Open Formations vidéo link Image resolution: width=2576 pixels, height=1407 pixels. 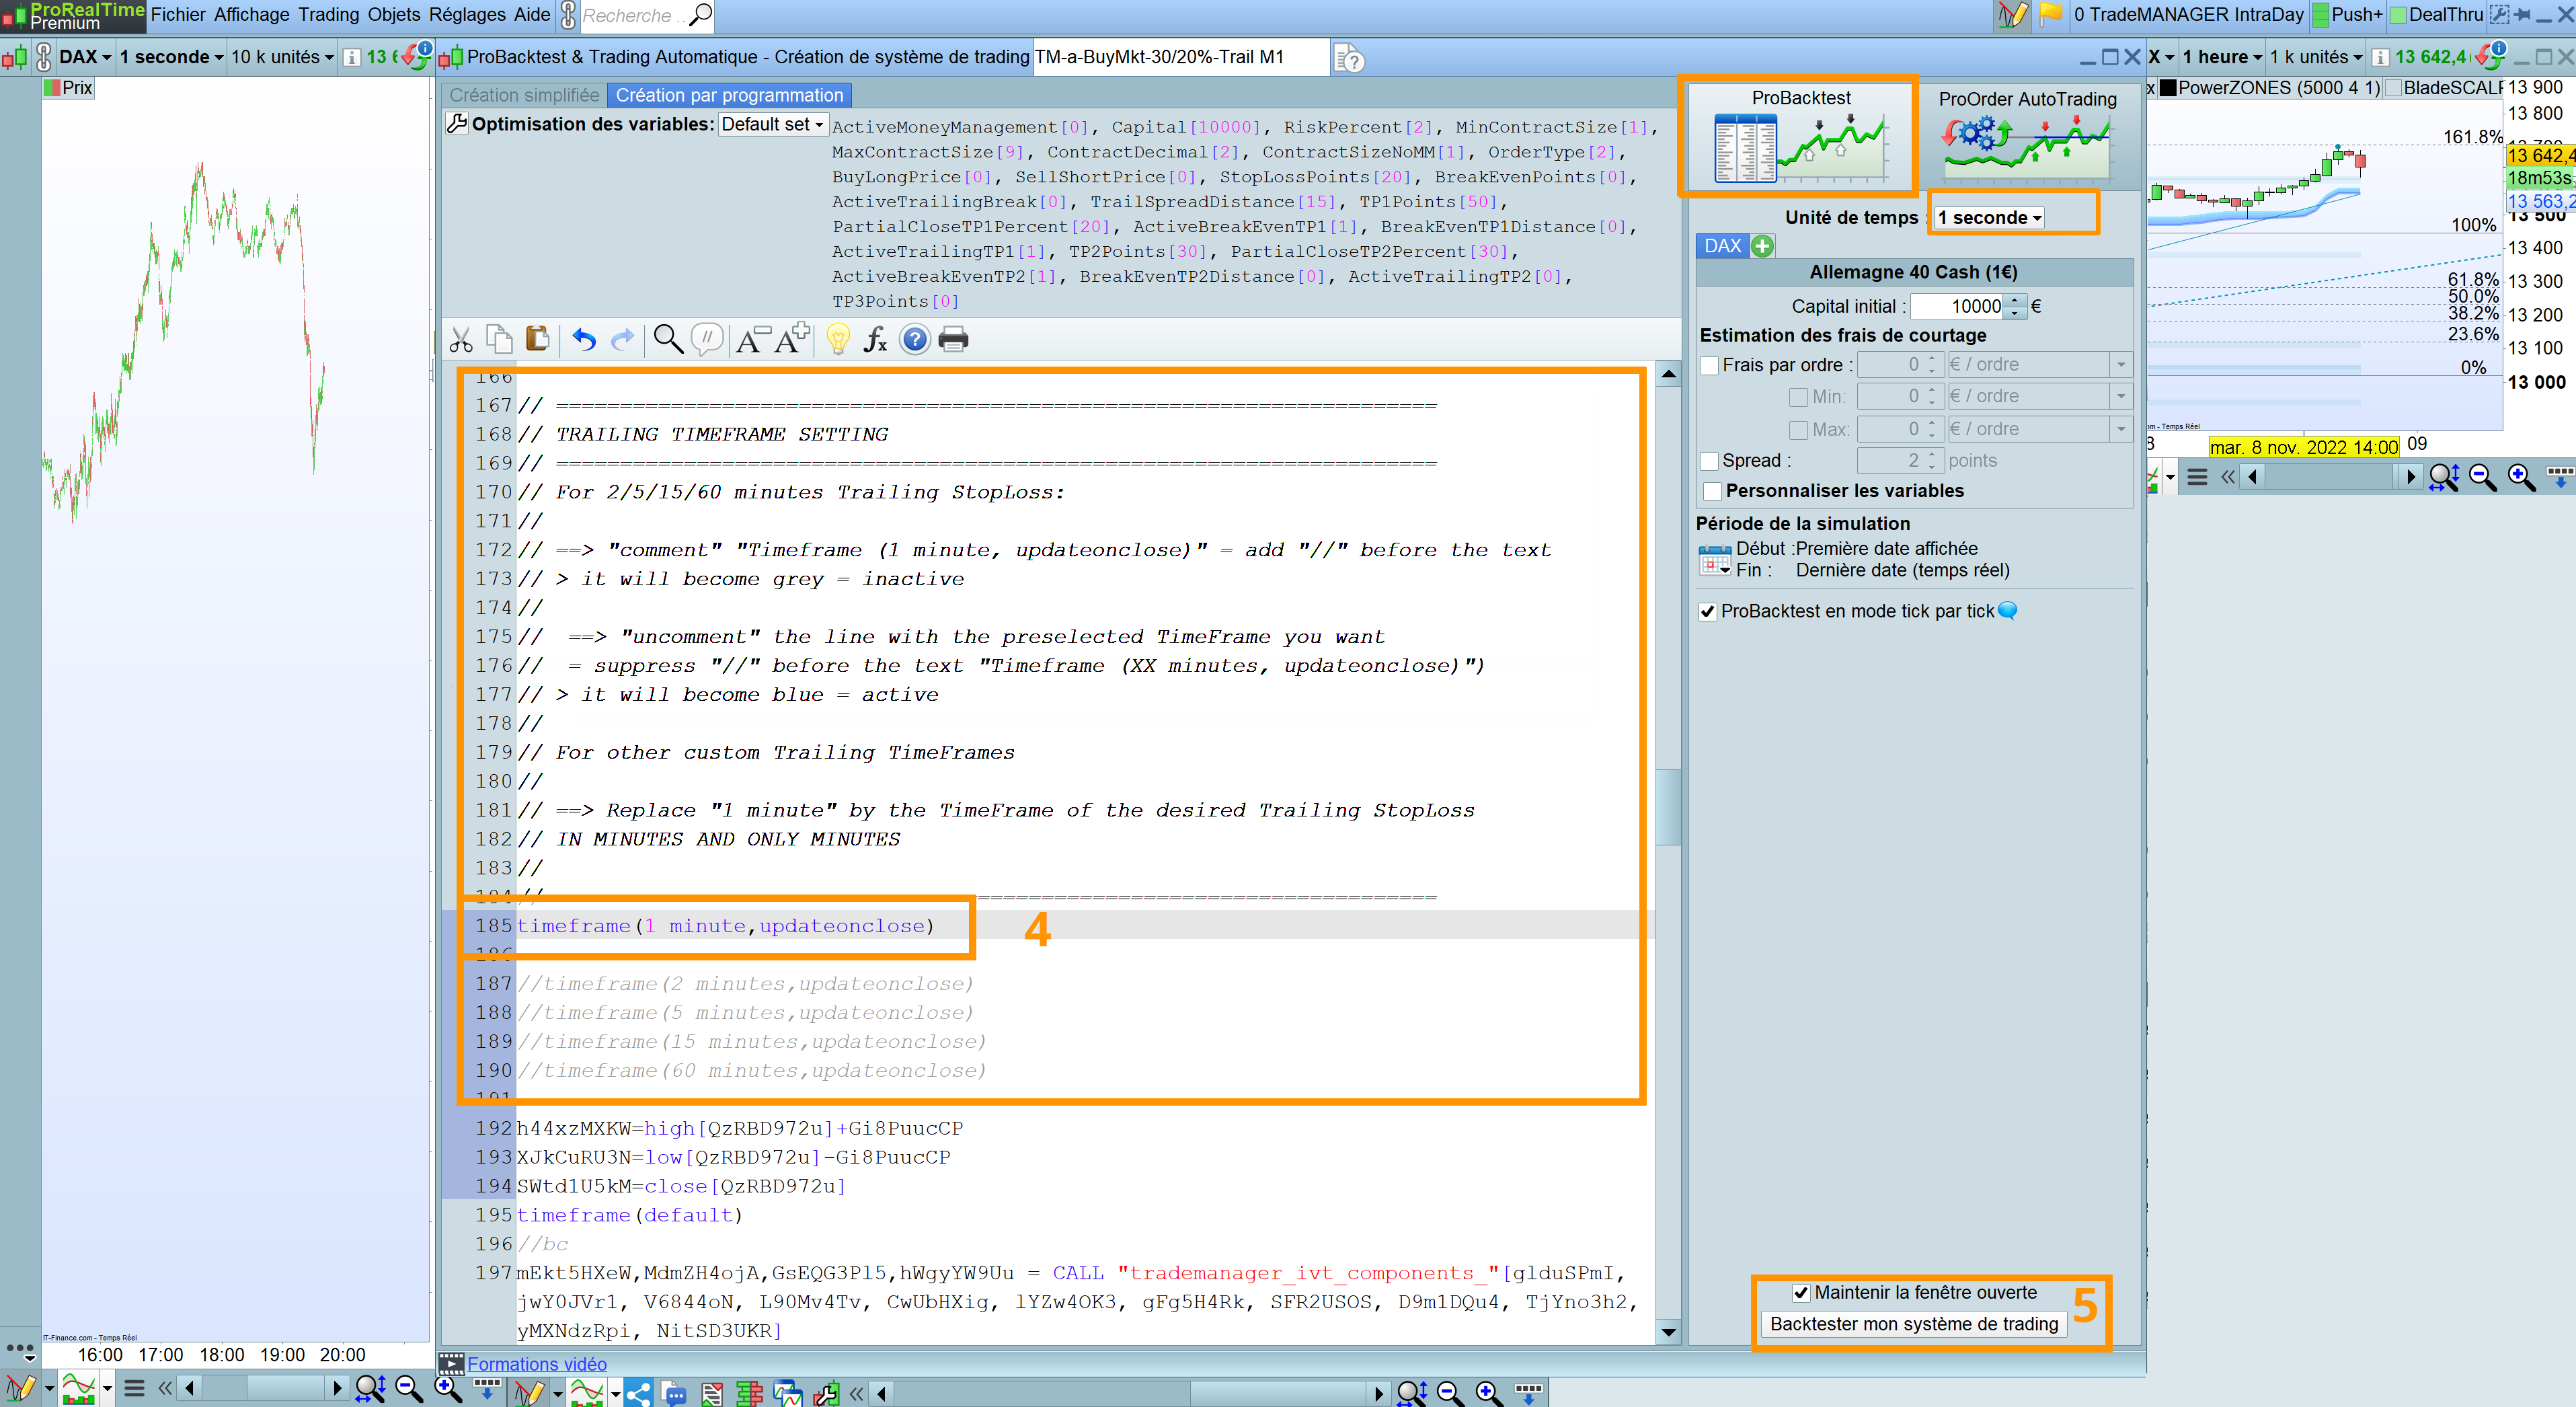tap(537, 1364)
